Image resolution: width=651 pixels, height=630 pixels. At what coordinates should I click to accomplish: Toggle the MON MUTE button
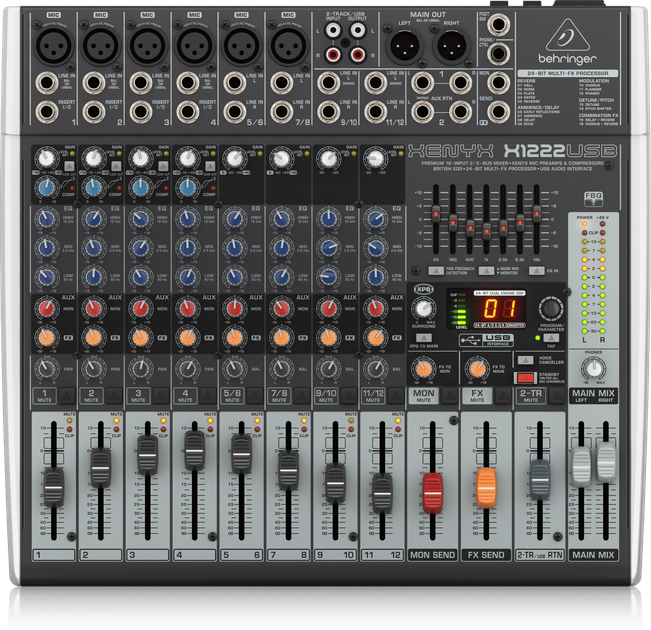(x=449, y=396)
